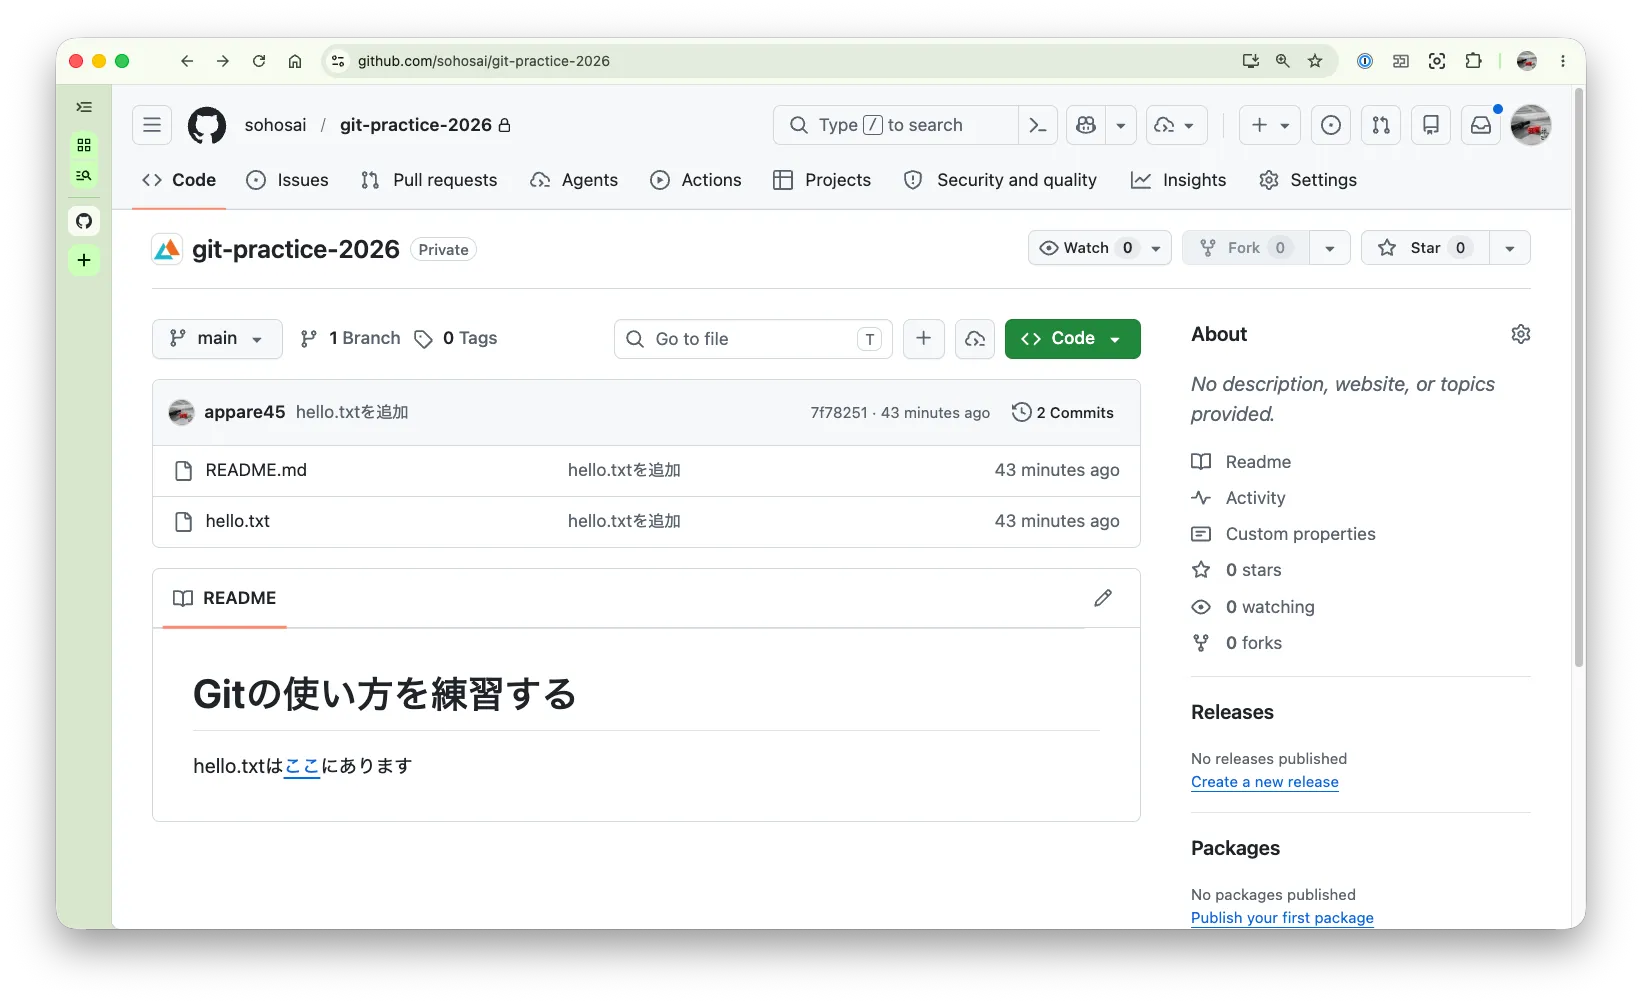Expand the Copilot options dropdown arrow
The width and height of the screenshot is (1642, 1003).
click(x=1121, y=125)
